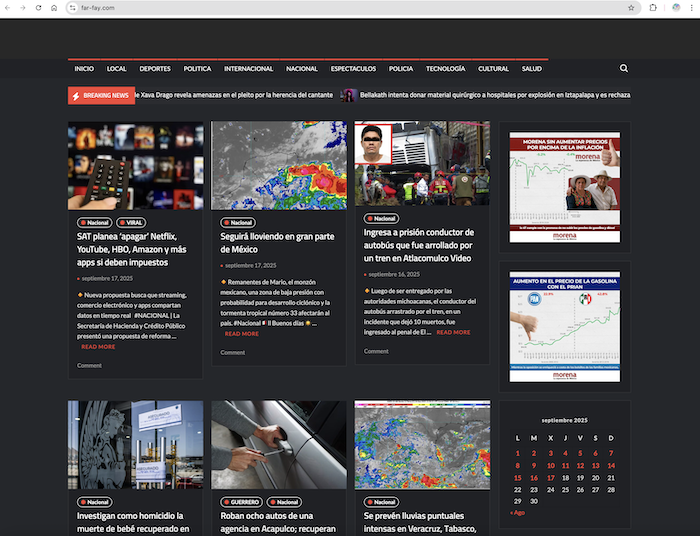Bookmark this page with the star icon

pyautogui.click(x=631, y=7)
